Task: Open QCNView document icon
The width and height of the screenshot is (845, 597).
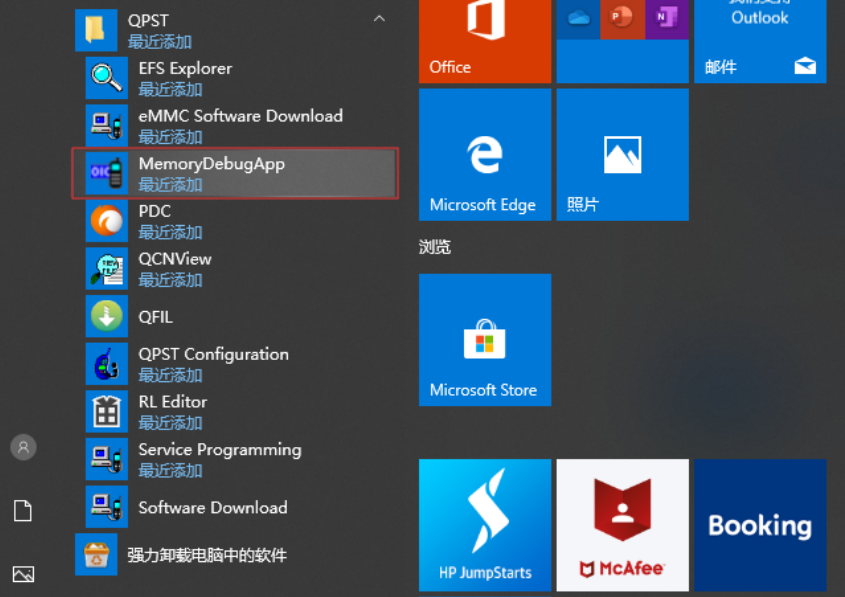Action: click(107, 268)
